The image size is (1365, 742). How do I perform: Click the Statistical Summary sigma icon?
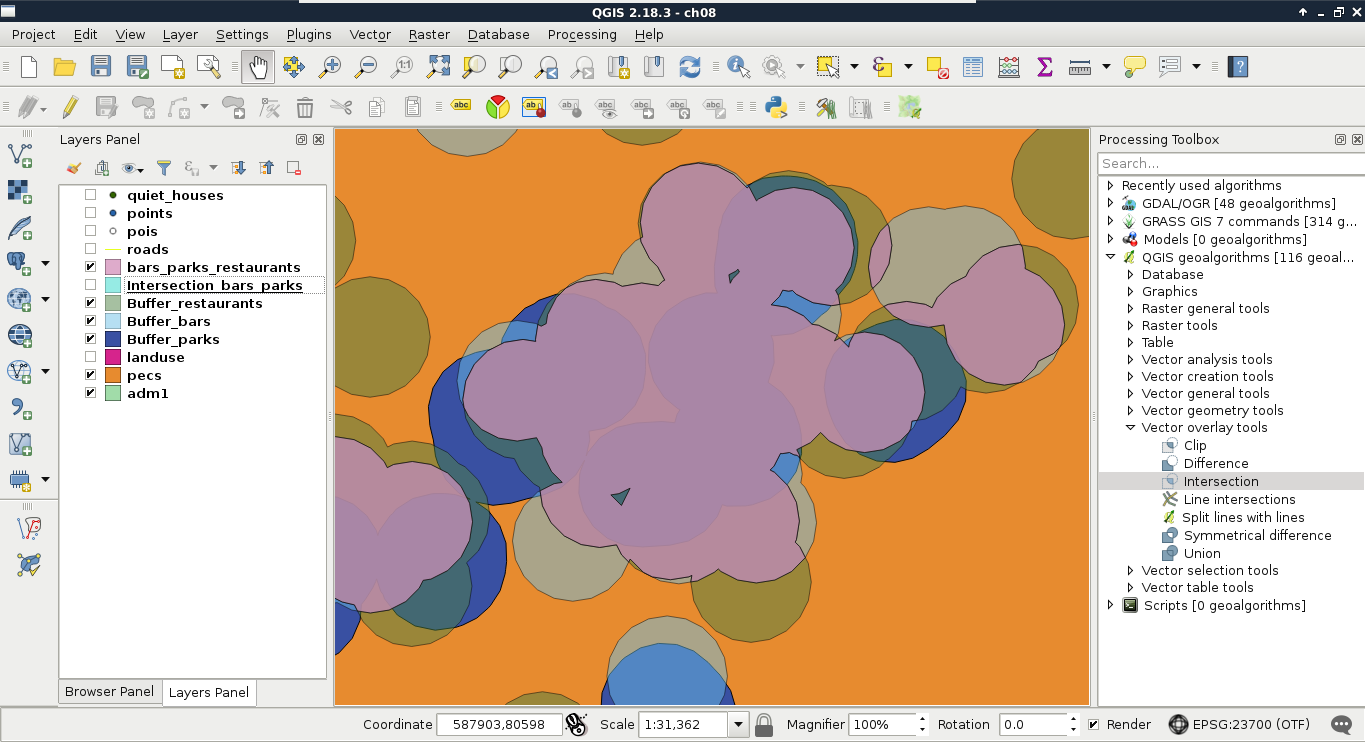pos(1045,67)
